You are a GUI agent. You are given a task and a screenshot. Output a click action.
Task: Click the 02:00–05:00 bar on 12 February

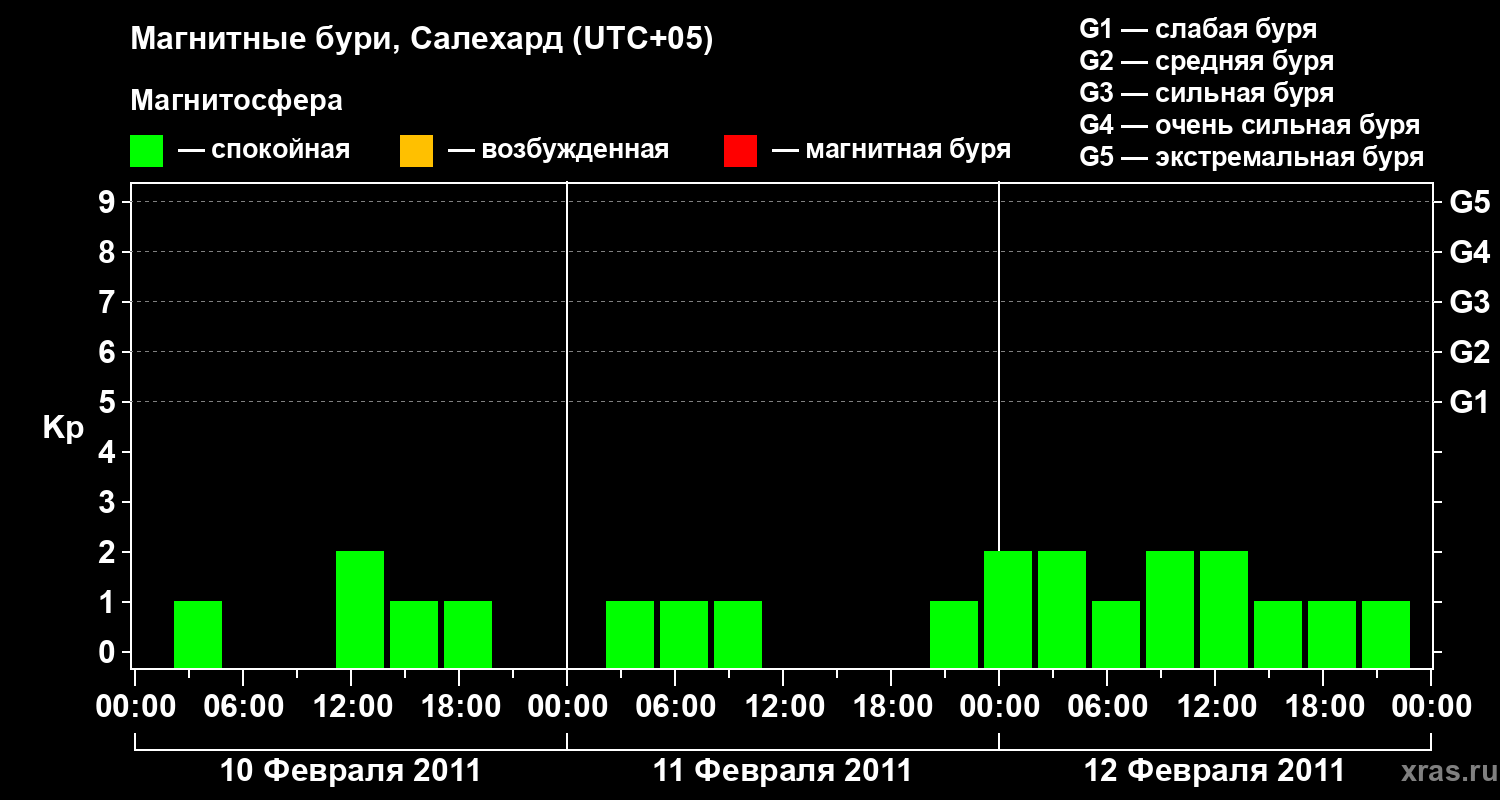pos(1062,609)
